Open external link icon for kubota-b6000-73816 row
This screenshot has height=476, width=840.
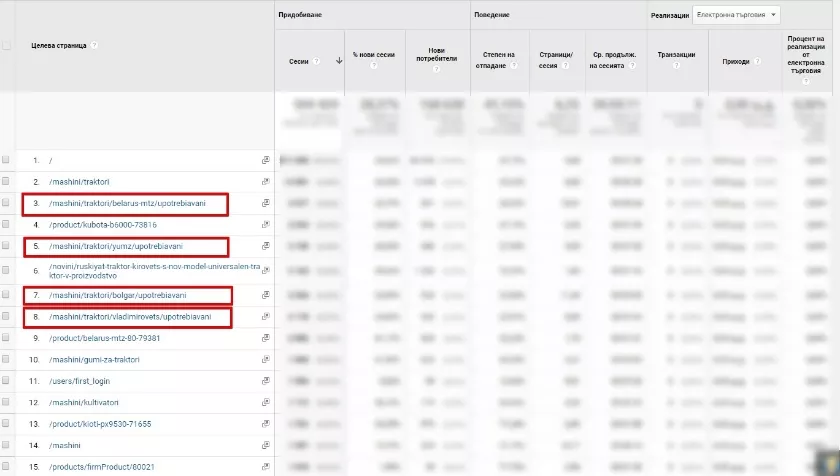(x=265, y=225)
